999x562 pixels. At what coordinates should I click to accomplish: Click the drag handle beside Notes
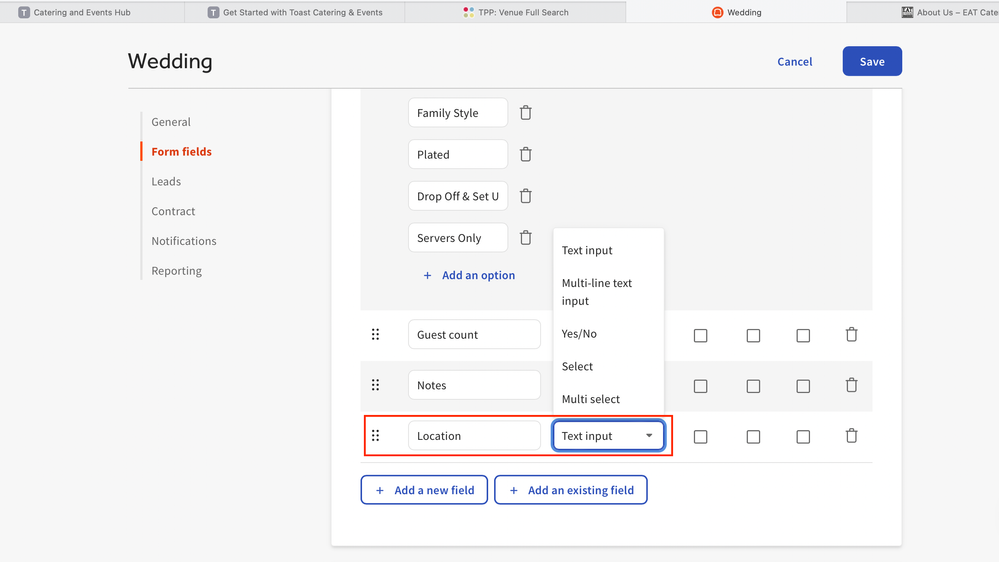coord(376,385)
